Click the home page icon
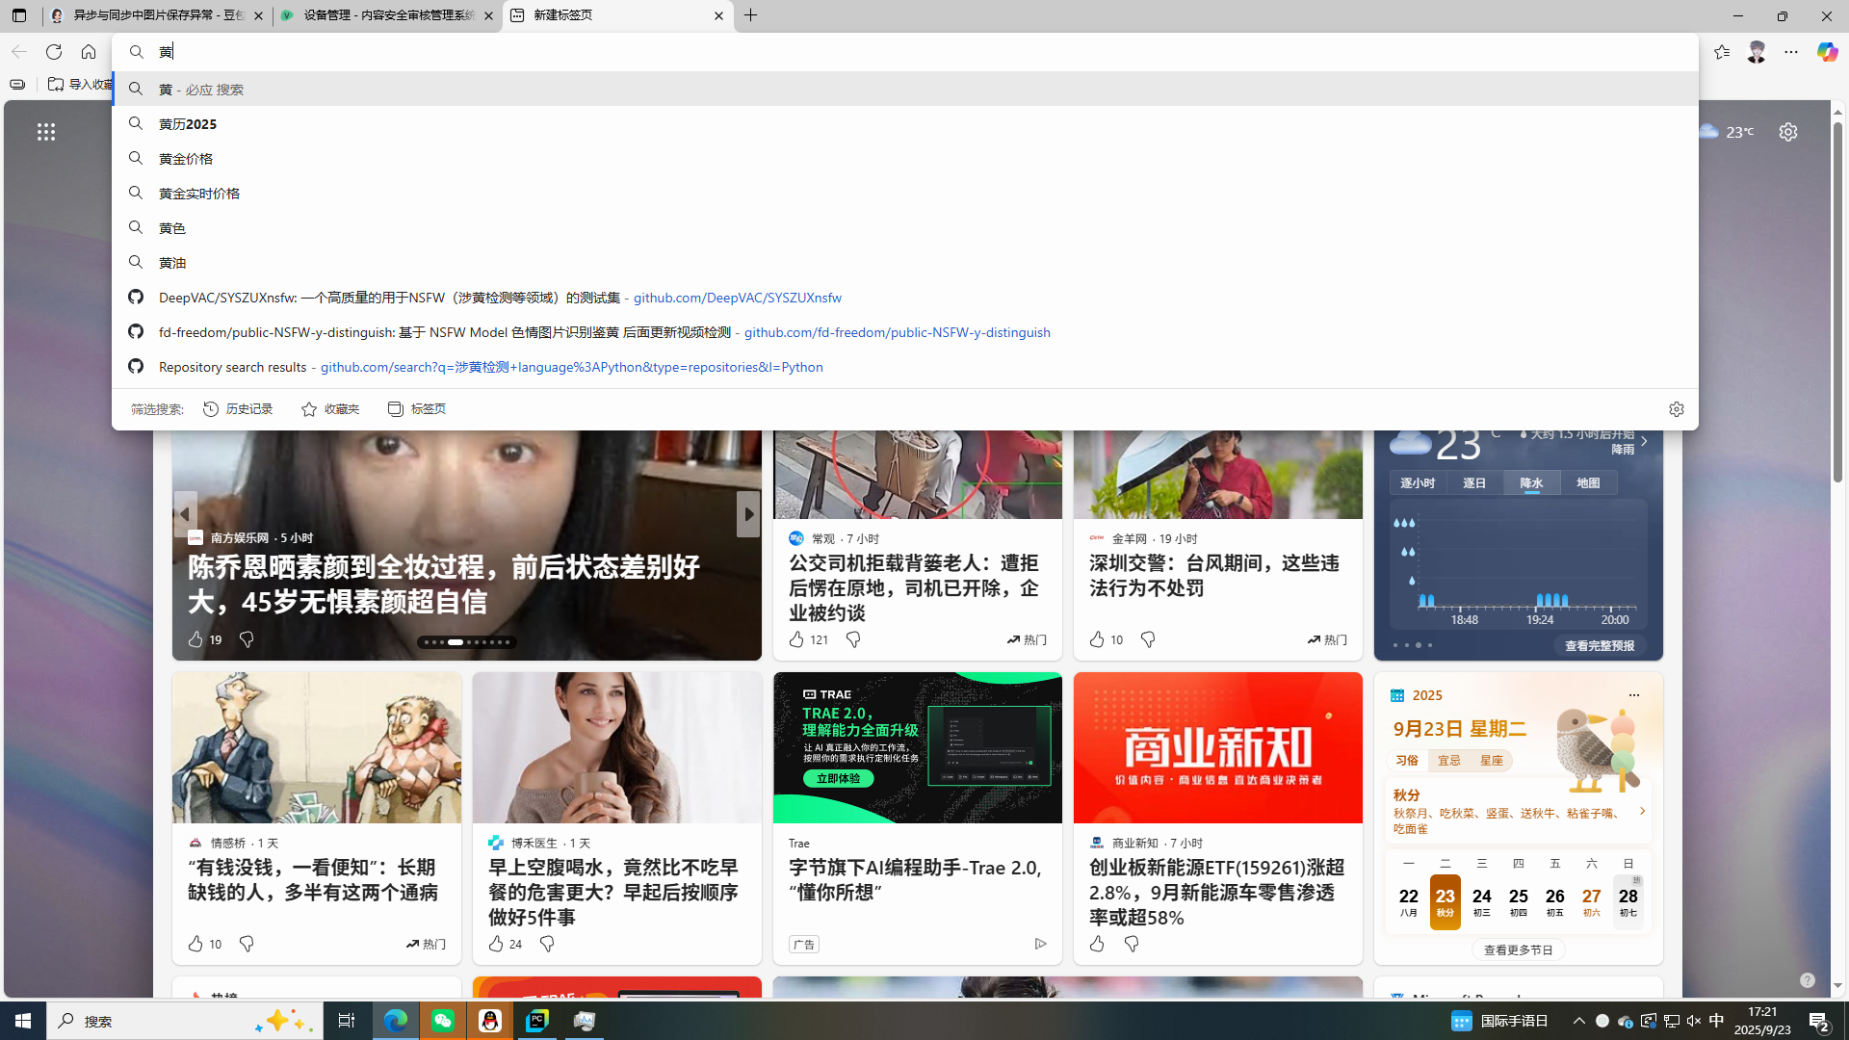The height and width of the screenshot is (1040, 1849). pos(89,52)
